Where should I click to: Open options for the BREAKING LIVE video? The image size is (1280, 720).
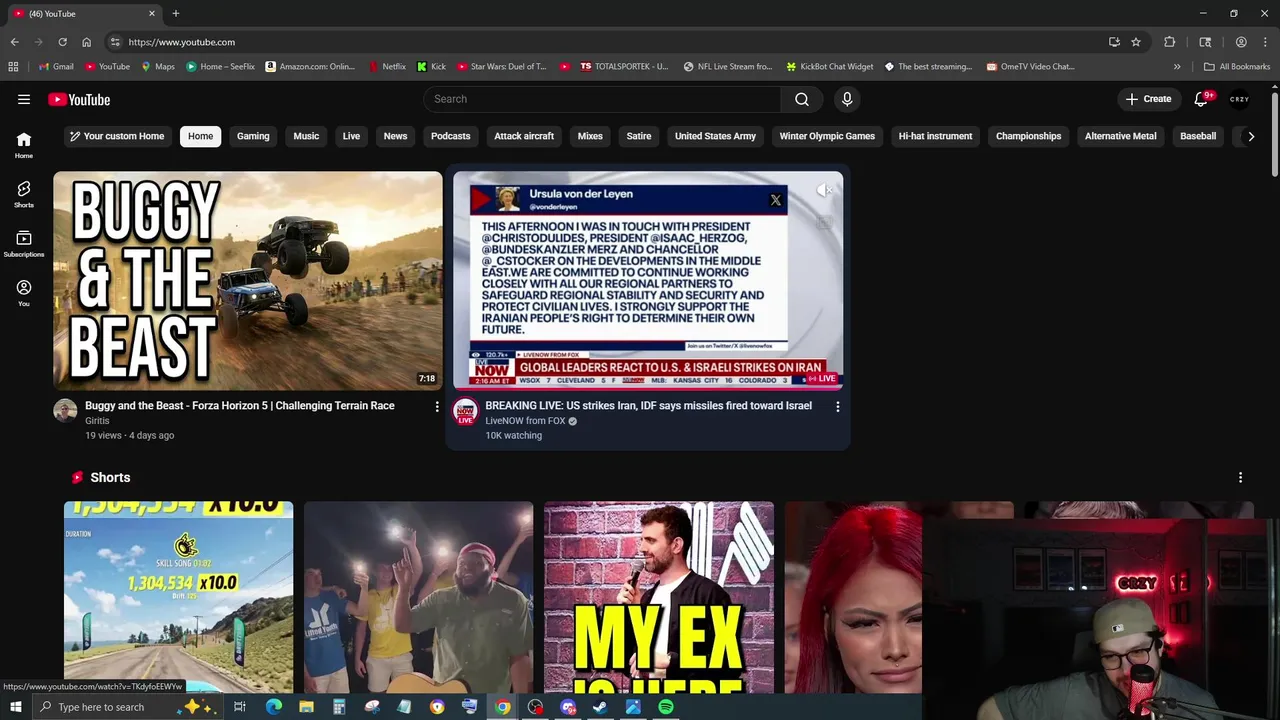pyautogui.click(x=838, y=407)
